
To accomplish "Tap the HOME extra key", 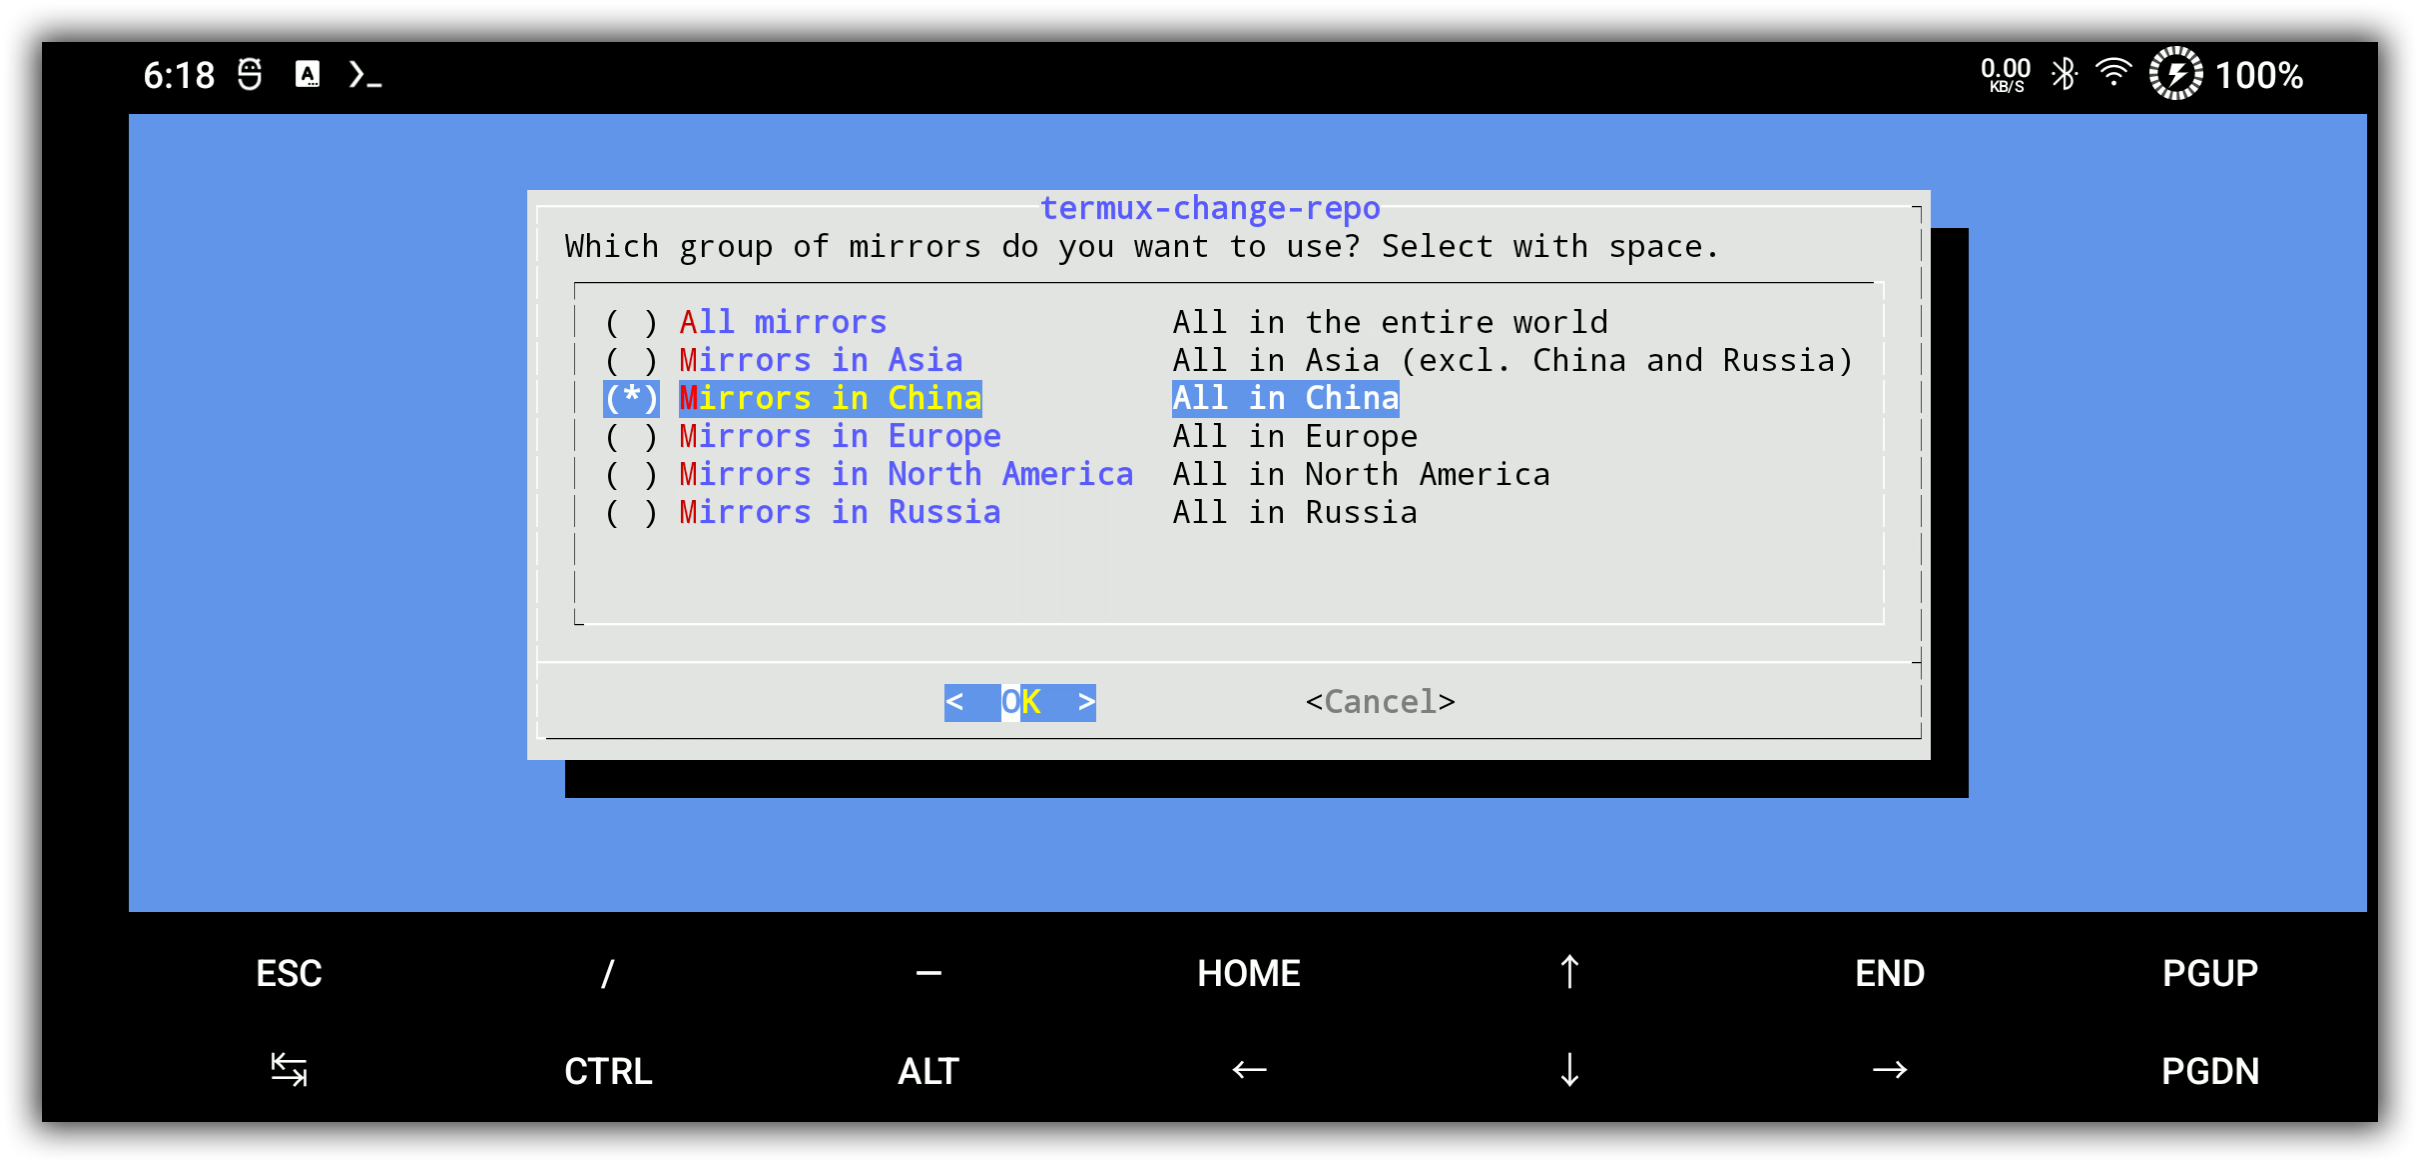I will [1249, 973].
